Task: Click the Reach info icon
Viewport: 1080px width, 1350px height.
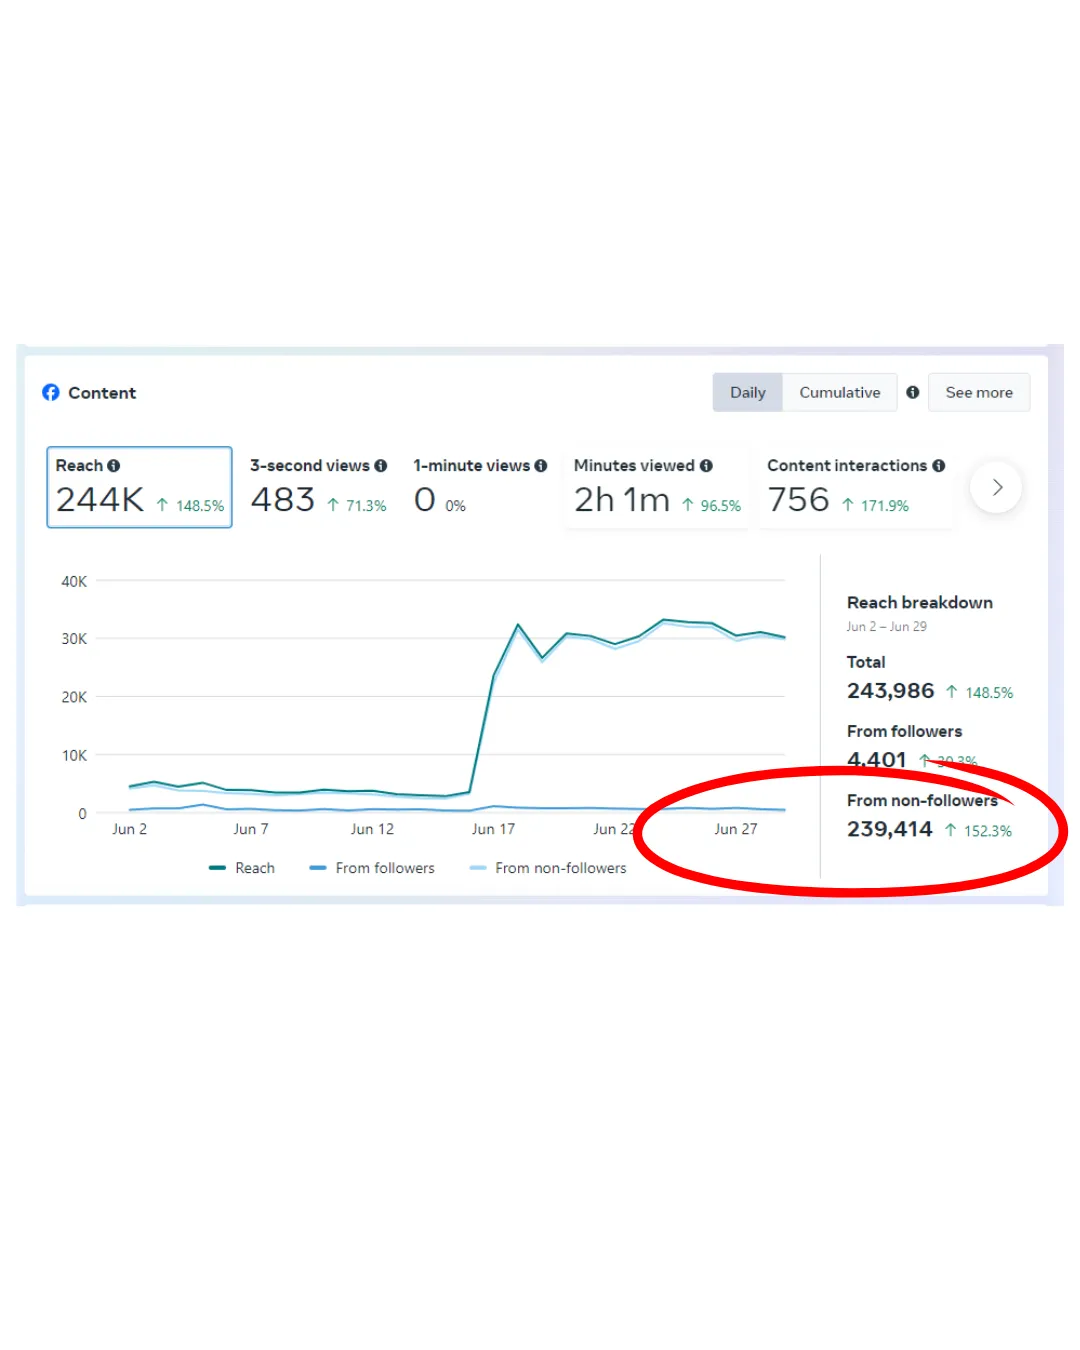Action: [x=114, y=466]
